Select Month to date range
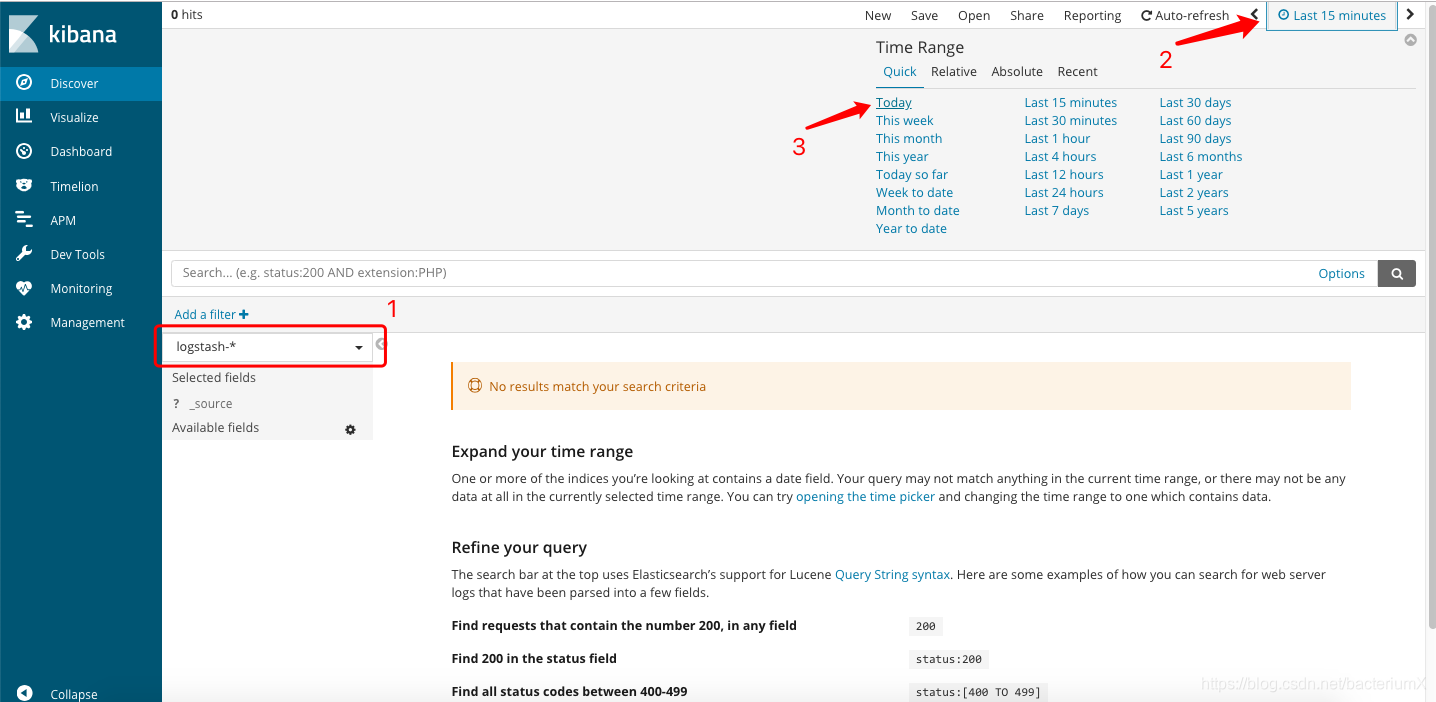This screenshot has width=1436, height=702. [918, 210]
